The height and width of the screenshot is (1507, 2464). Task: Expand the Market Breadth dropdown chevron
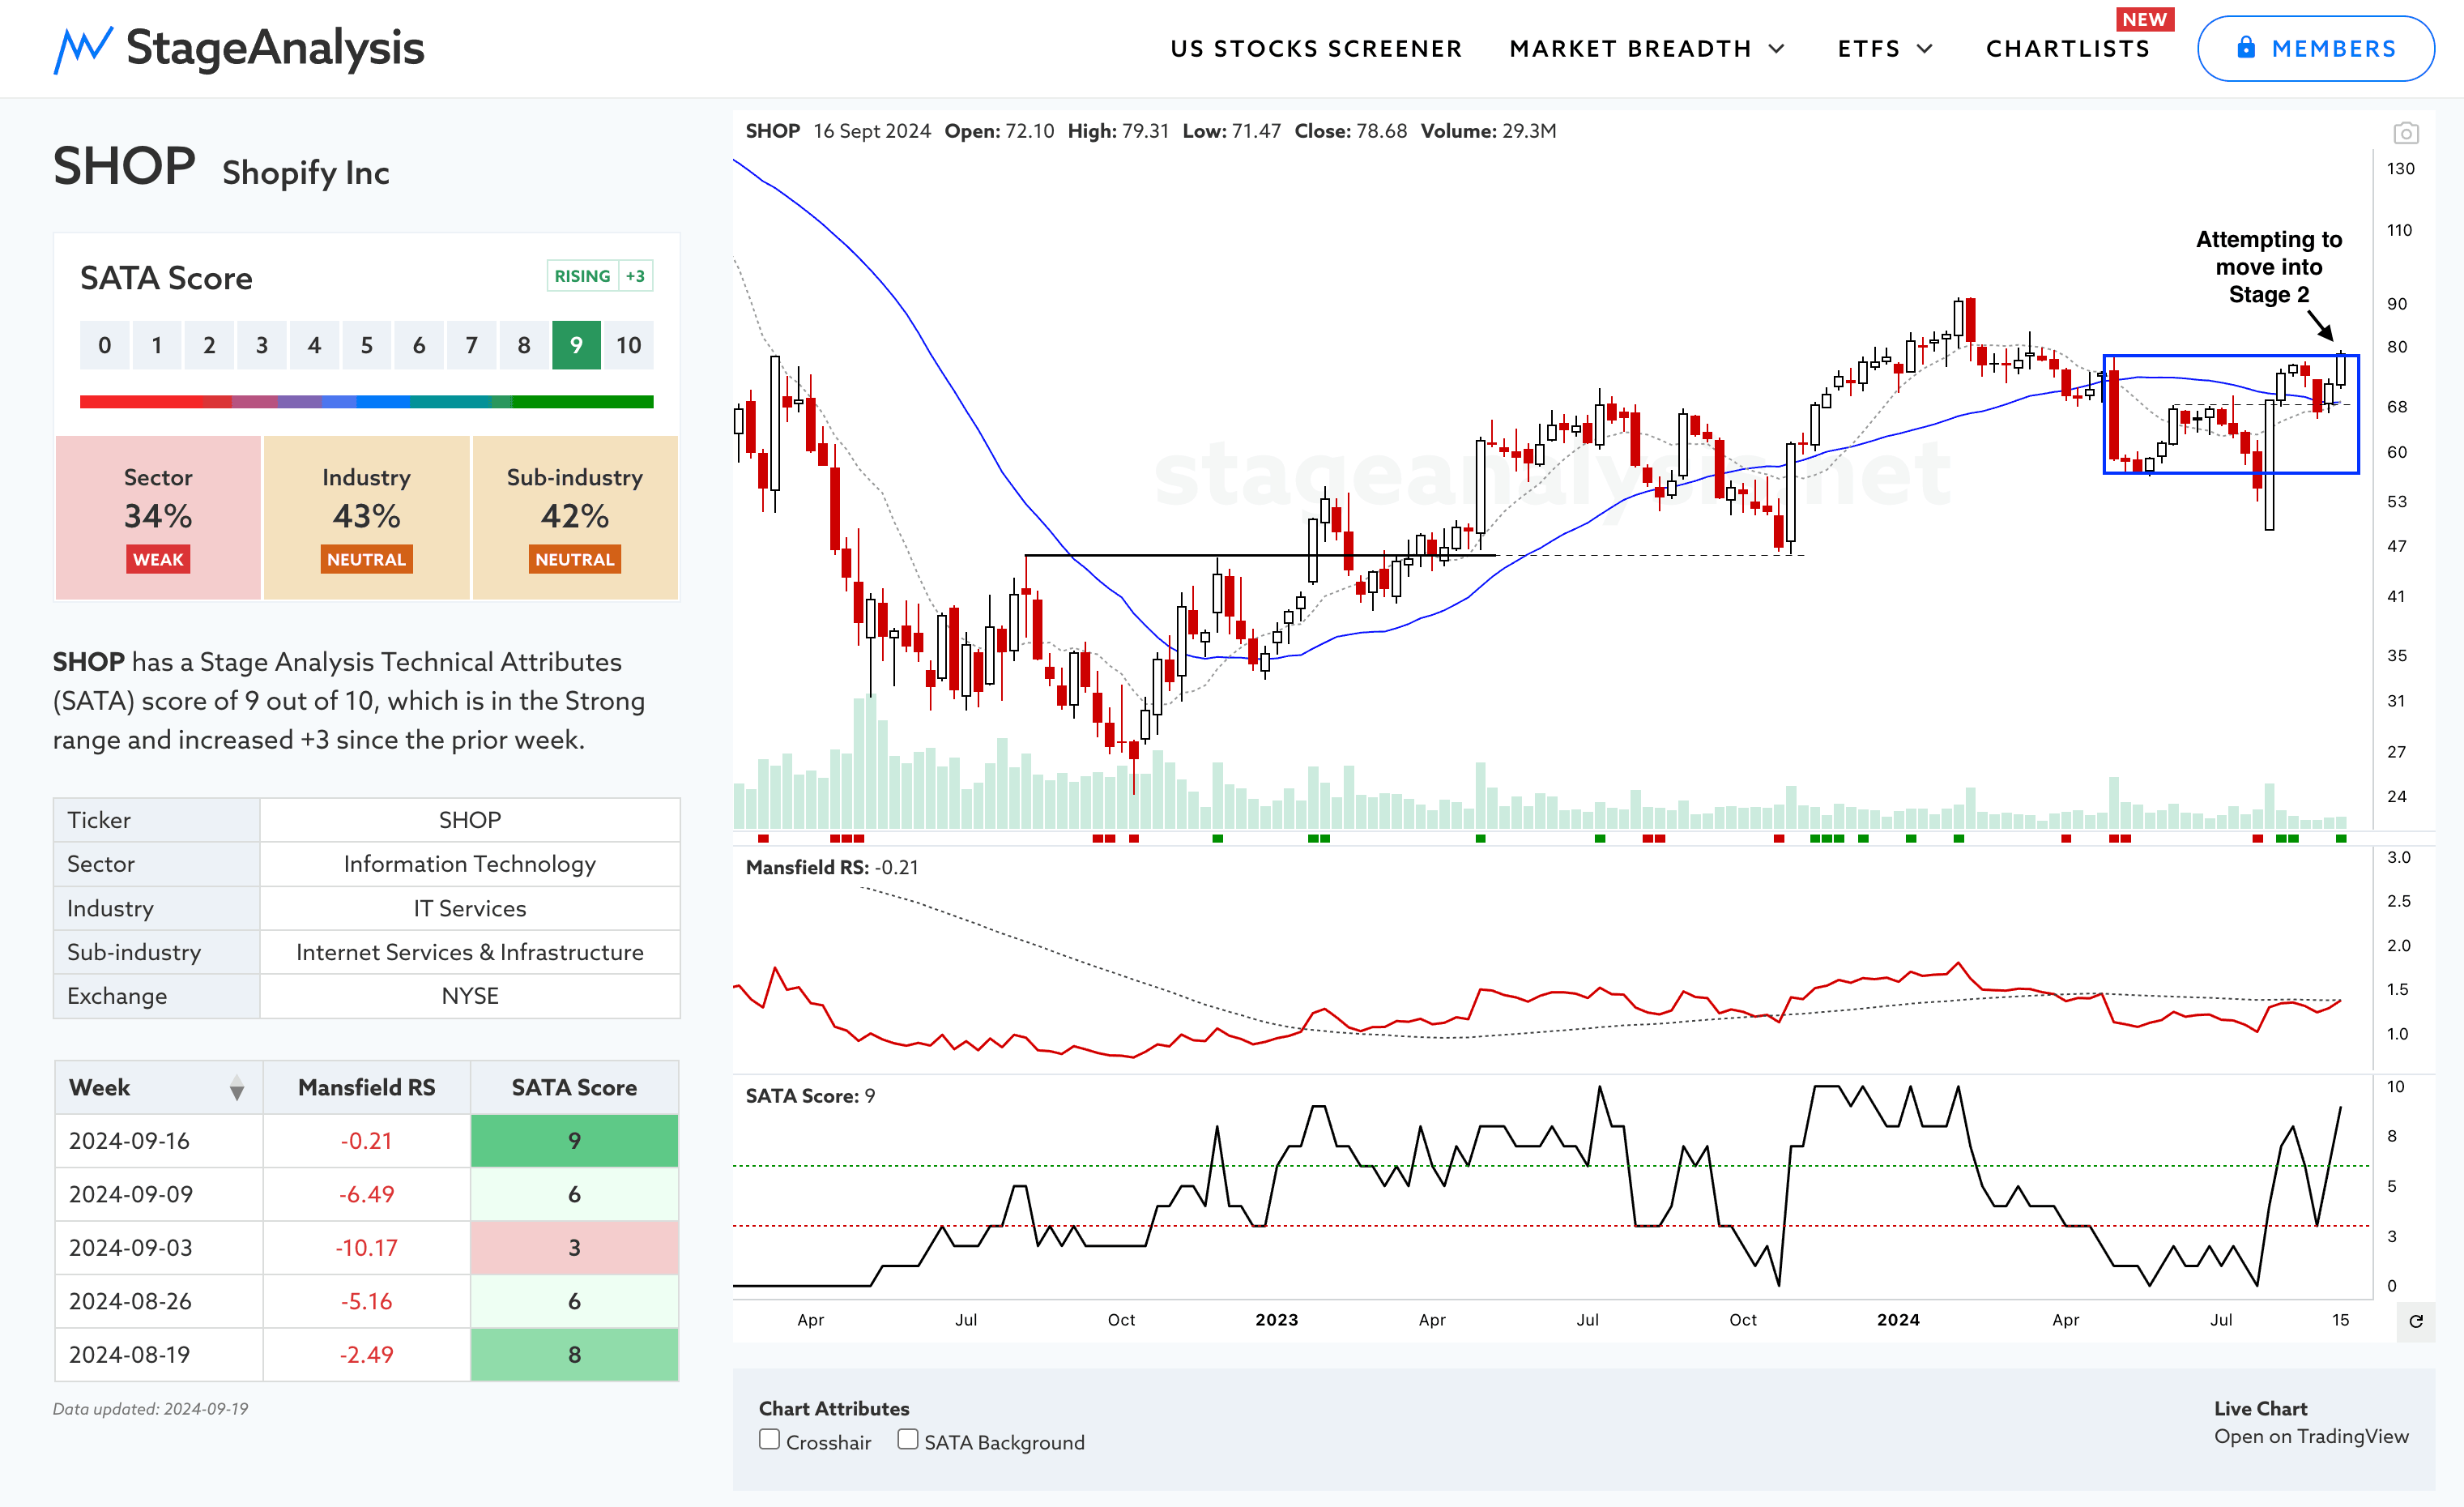(x=1777, y=49)
